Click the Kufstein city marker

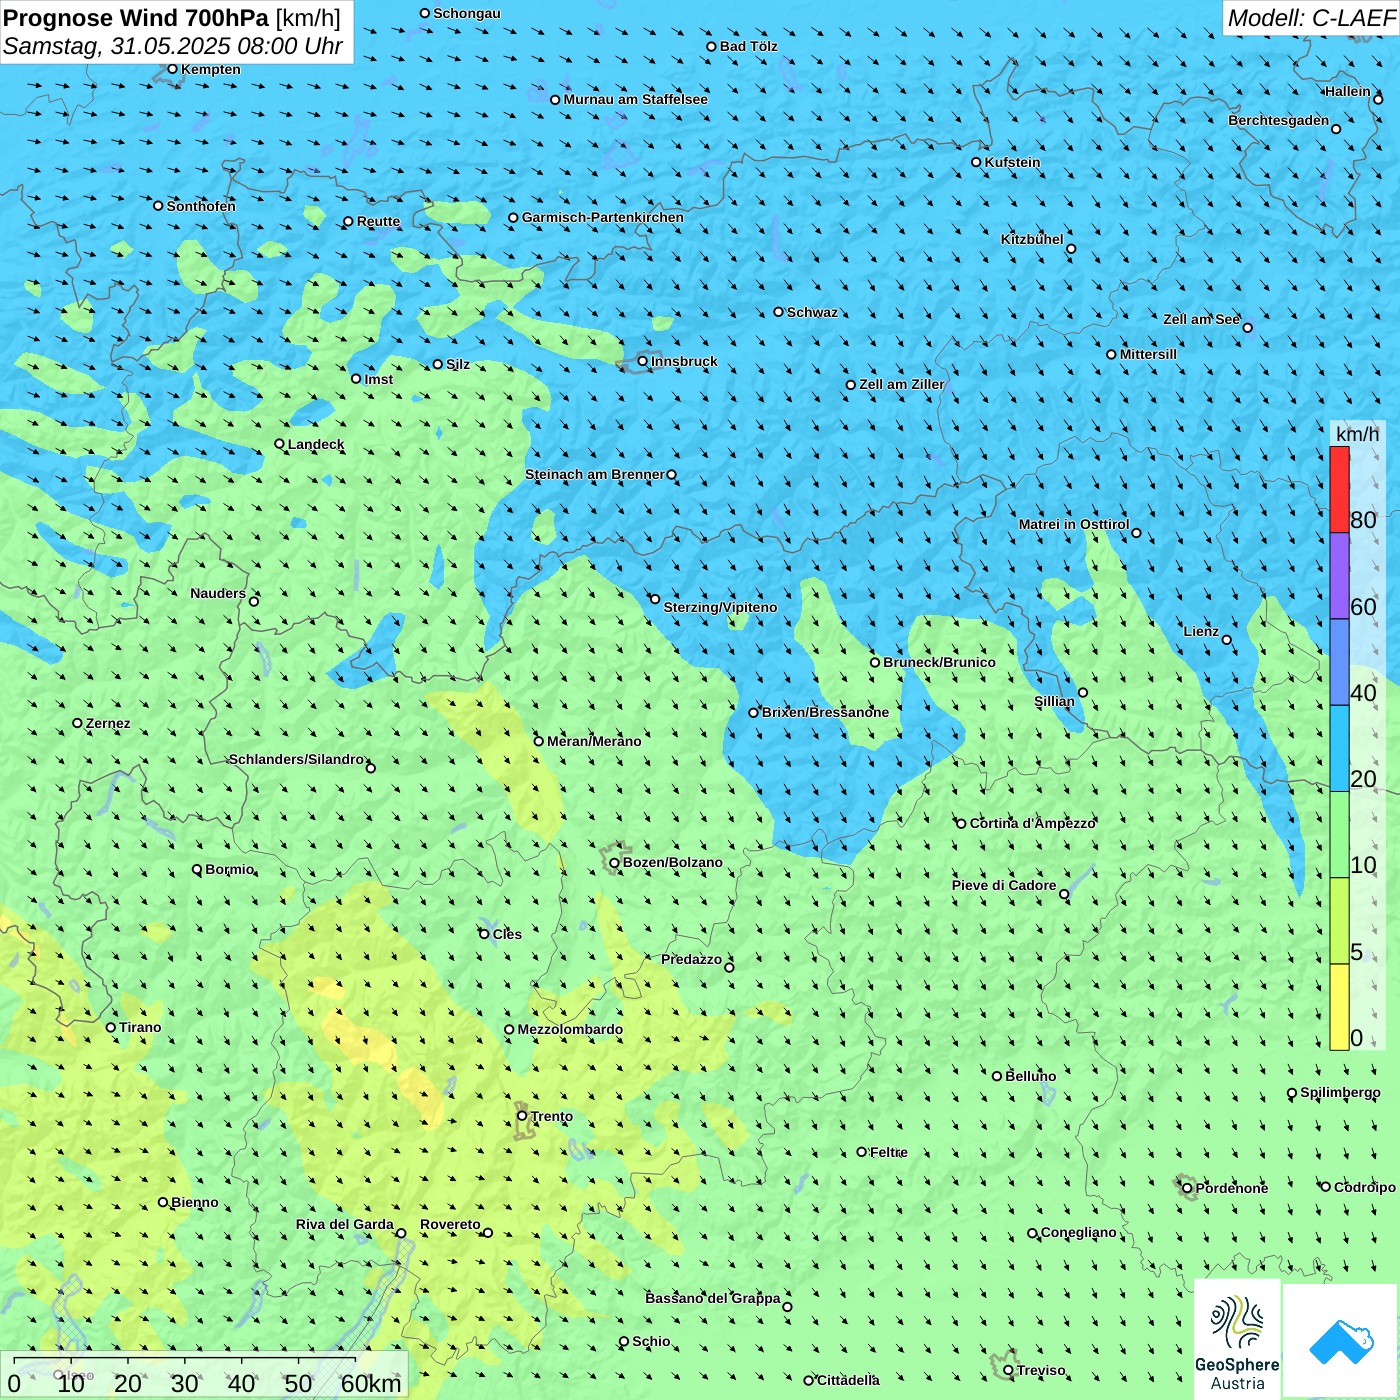977,162
